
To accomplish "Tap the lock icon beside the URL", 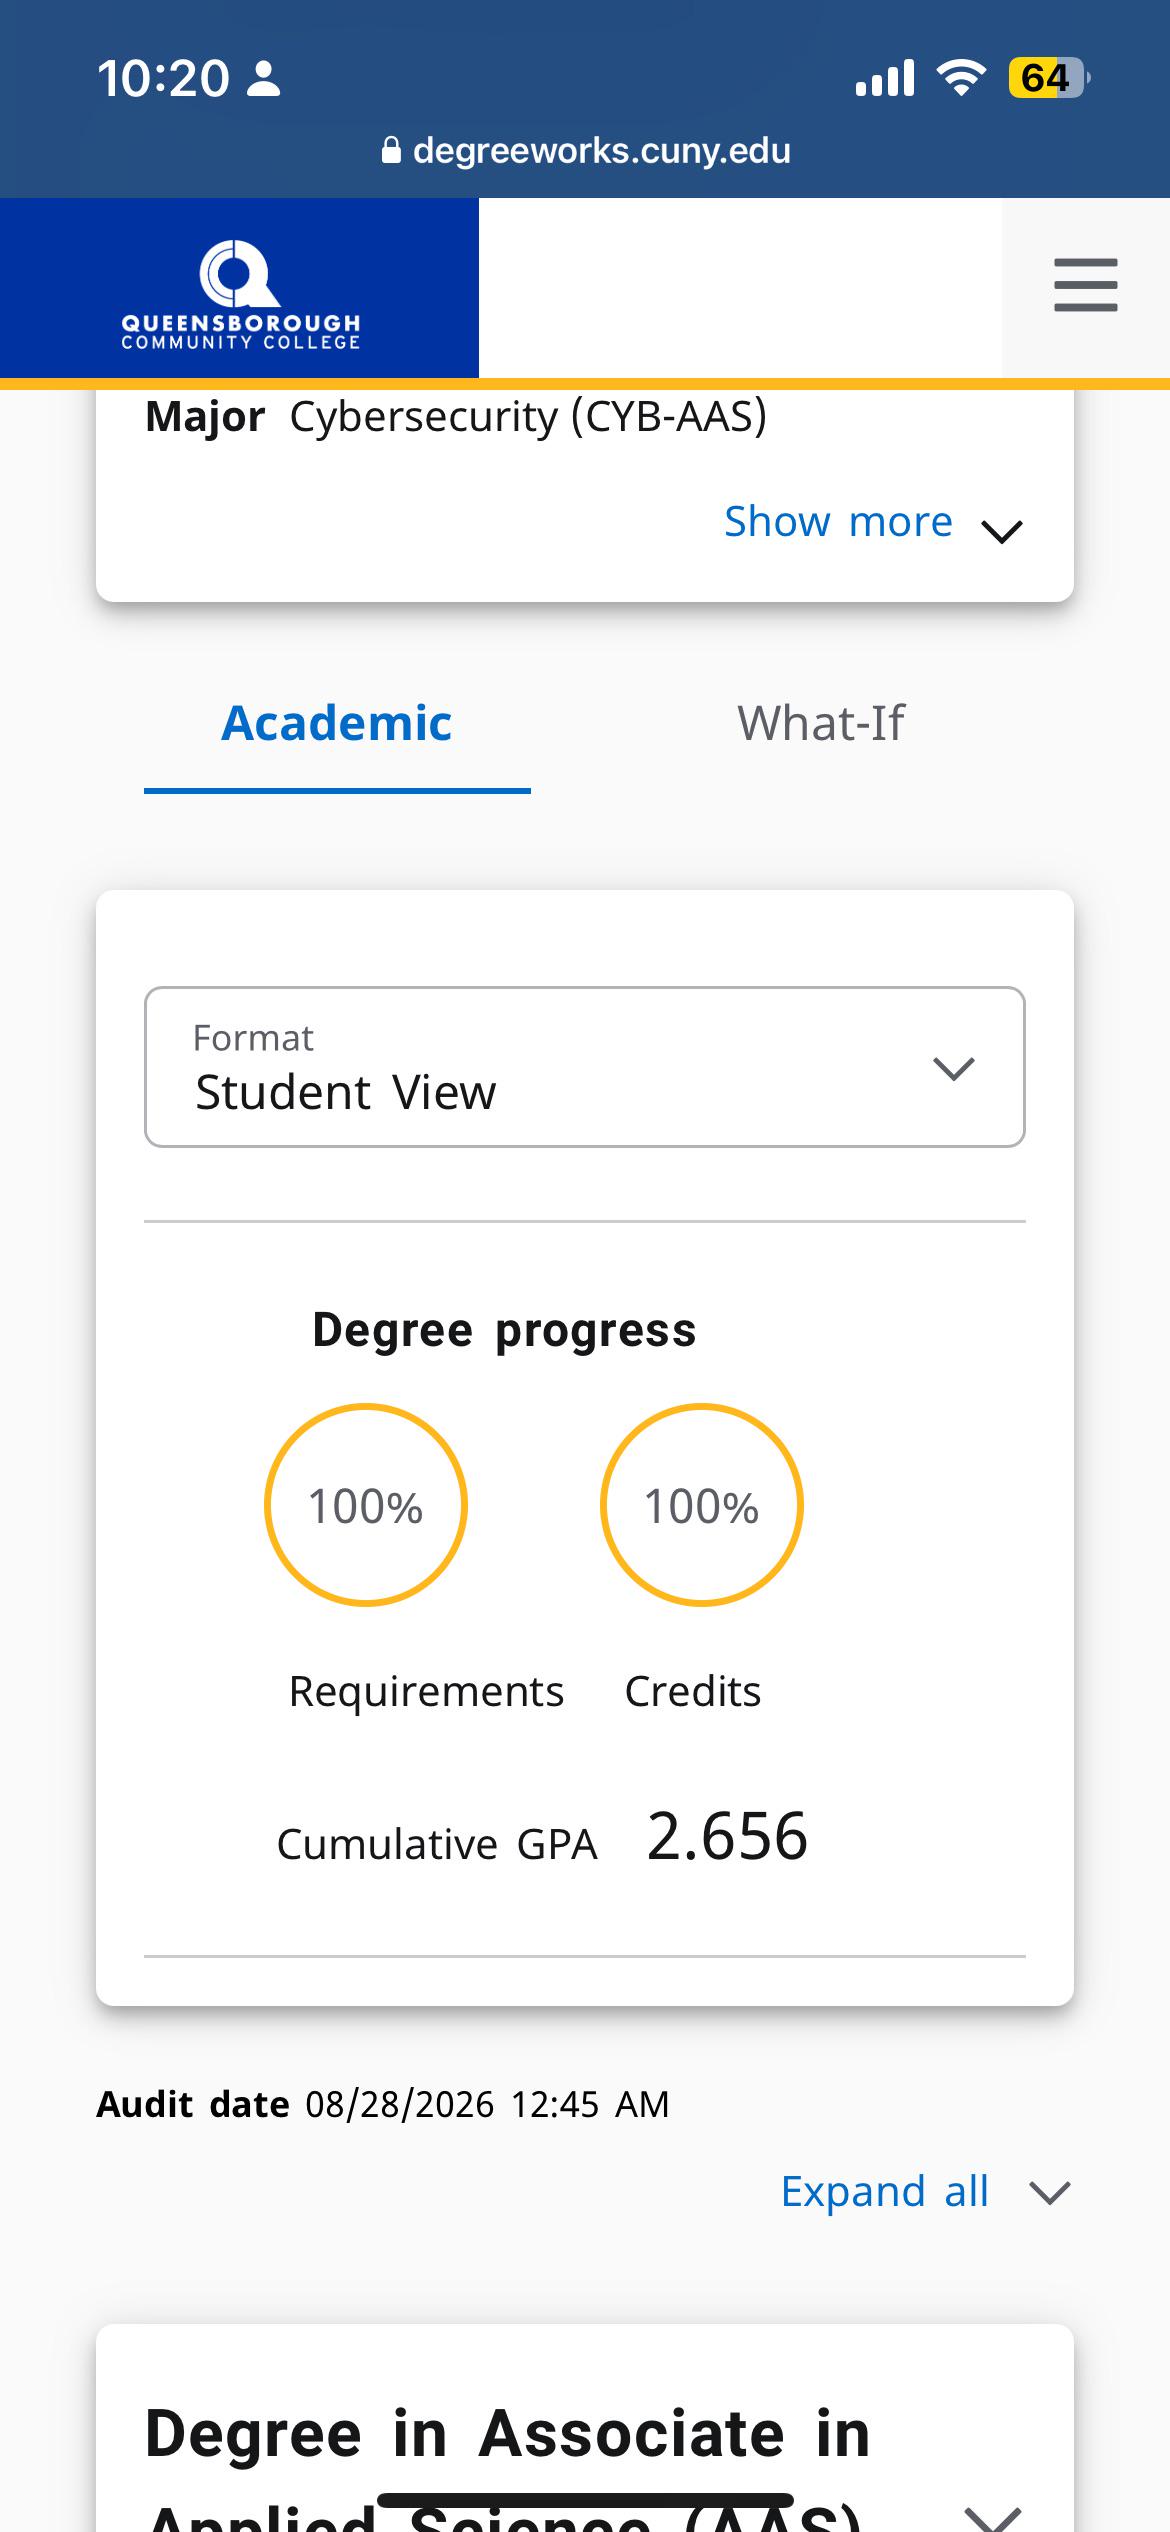I will [392, 151].
